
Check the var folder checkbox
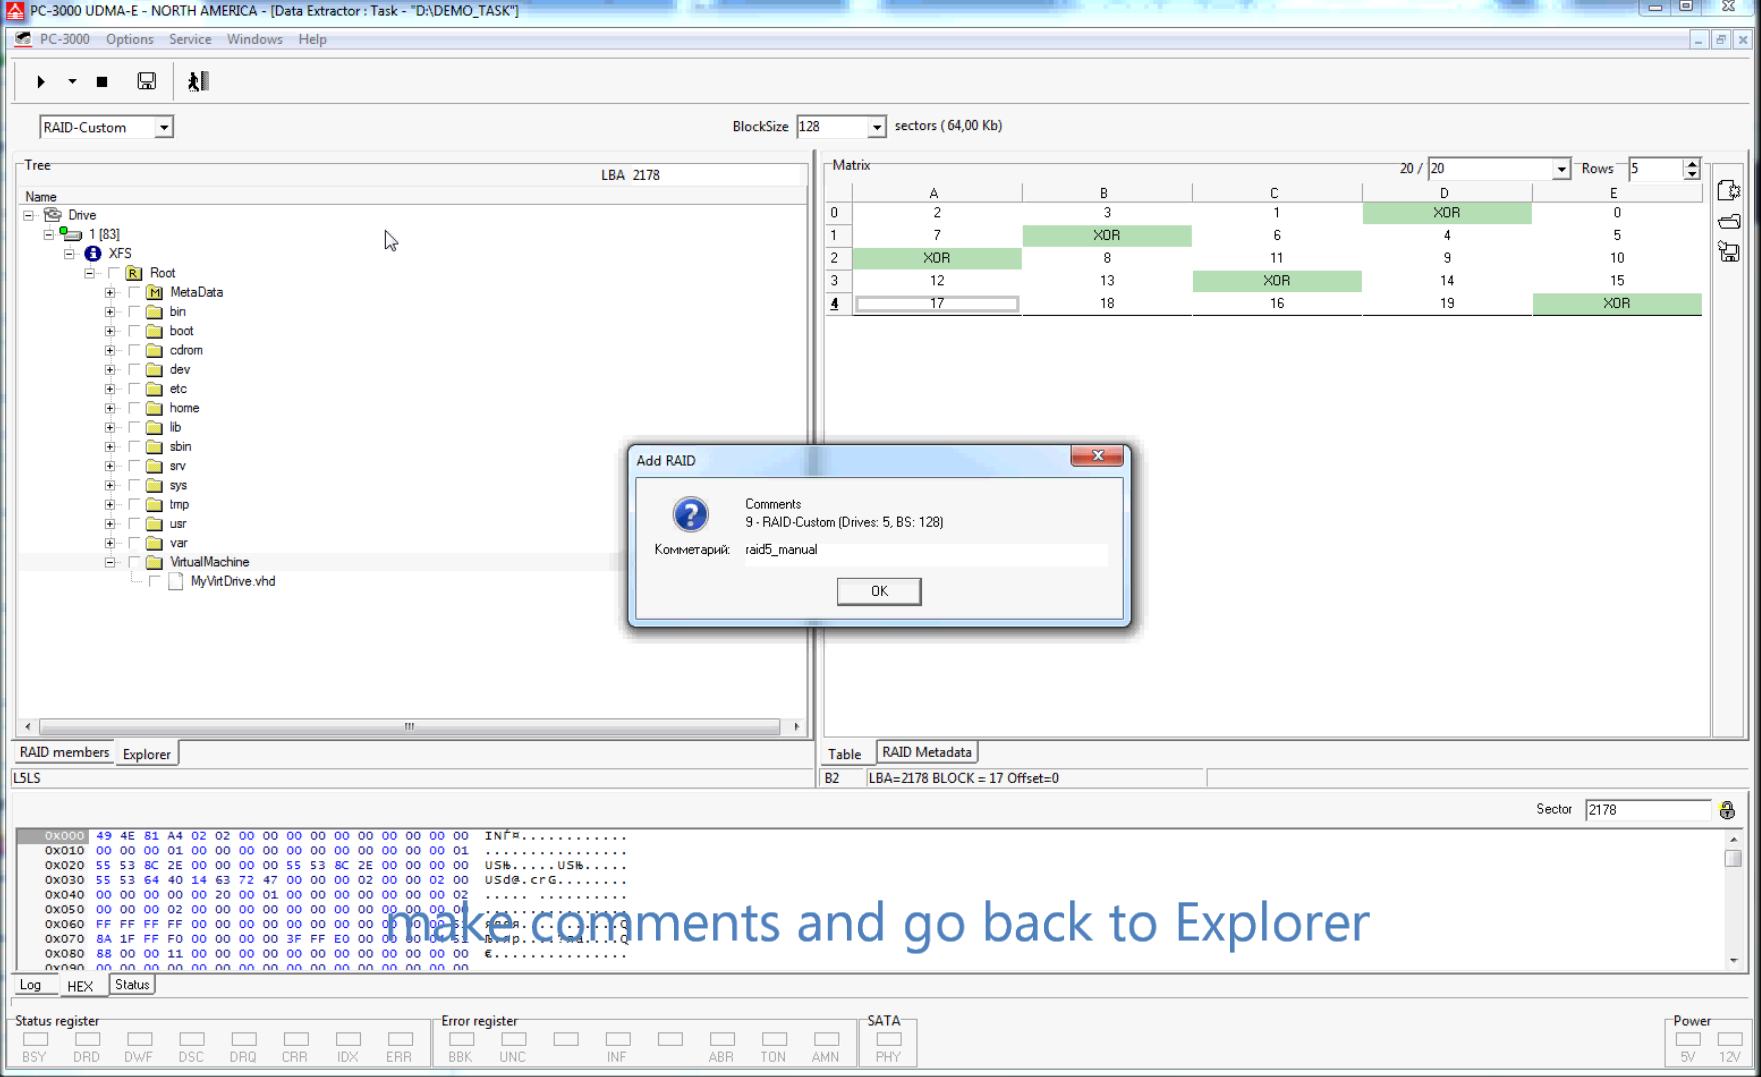pos(134,543)
